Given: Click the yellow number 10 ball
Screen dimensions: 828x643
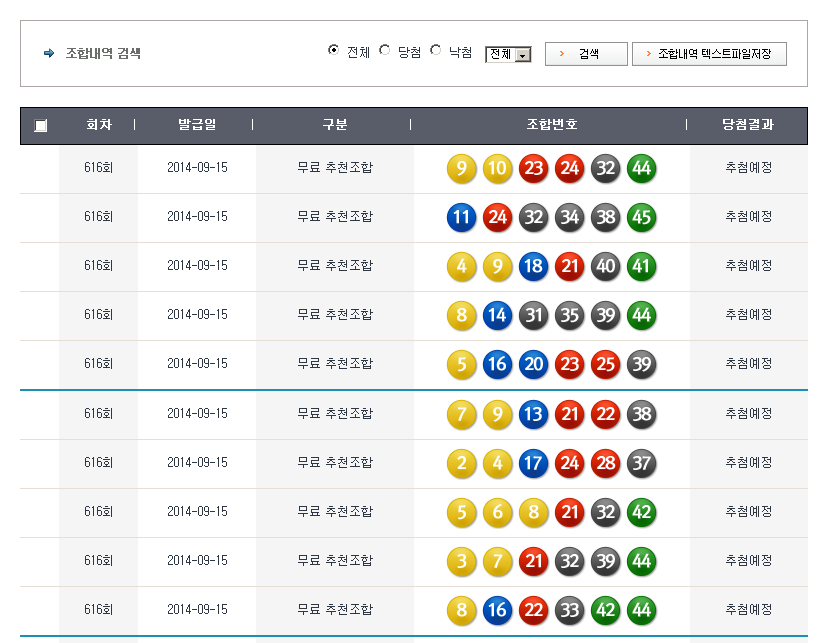Looking at the screenshot, I should point(497,168).
